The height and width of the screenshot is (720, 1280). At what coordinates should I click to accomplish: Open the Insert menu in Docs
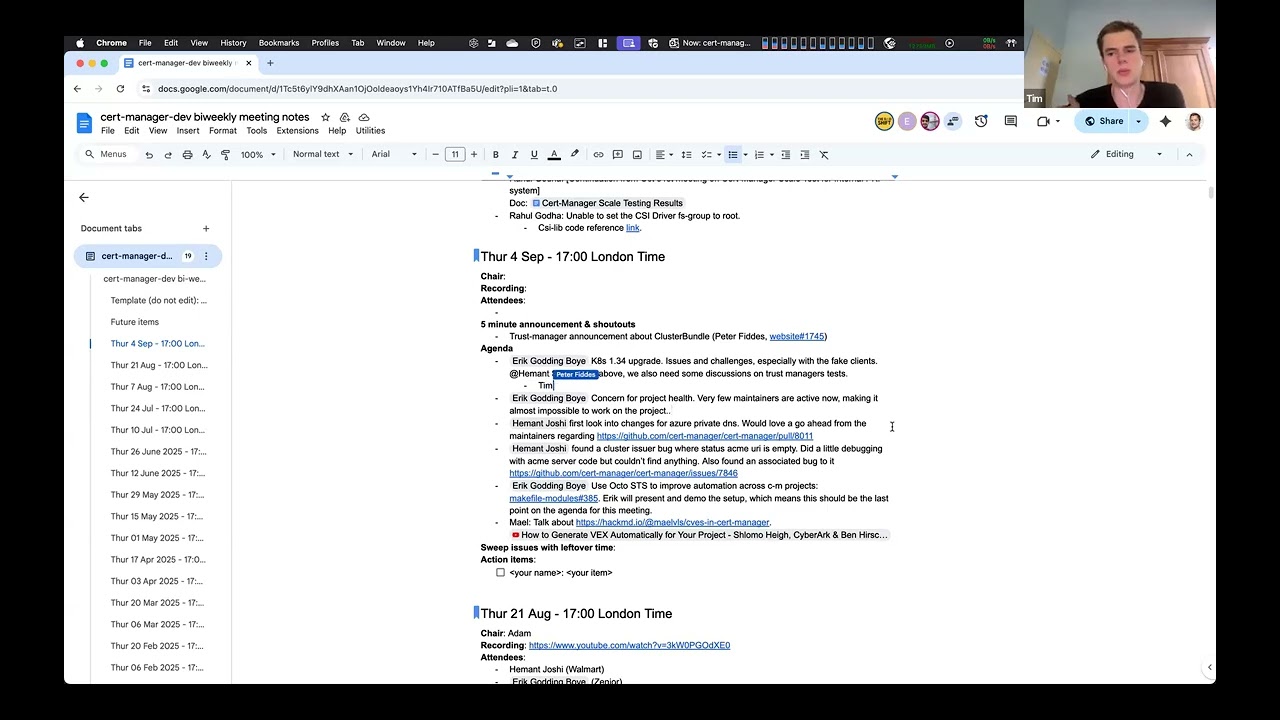pos(188,131)
